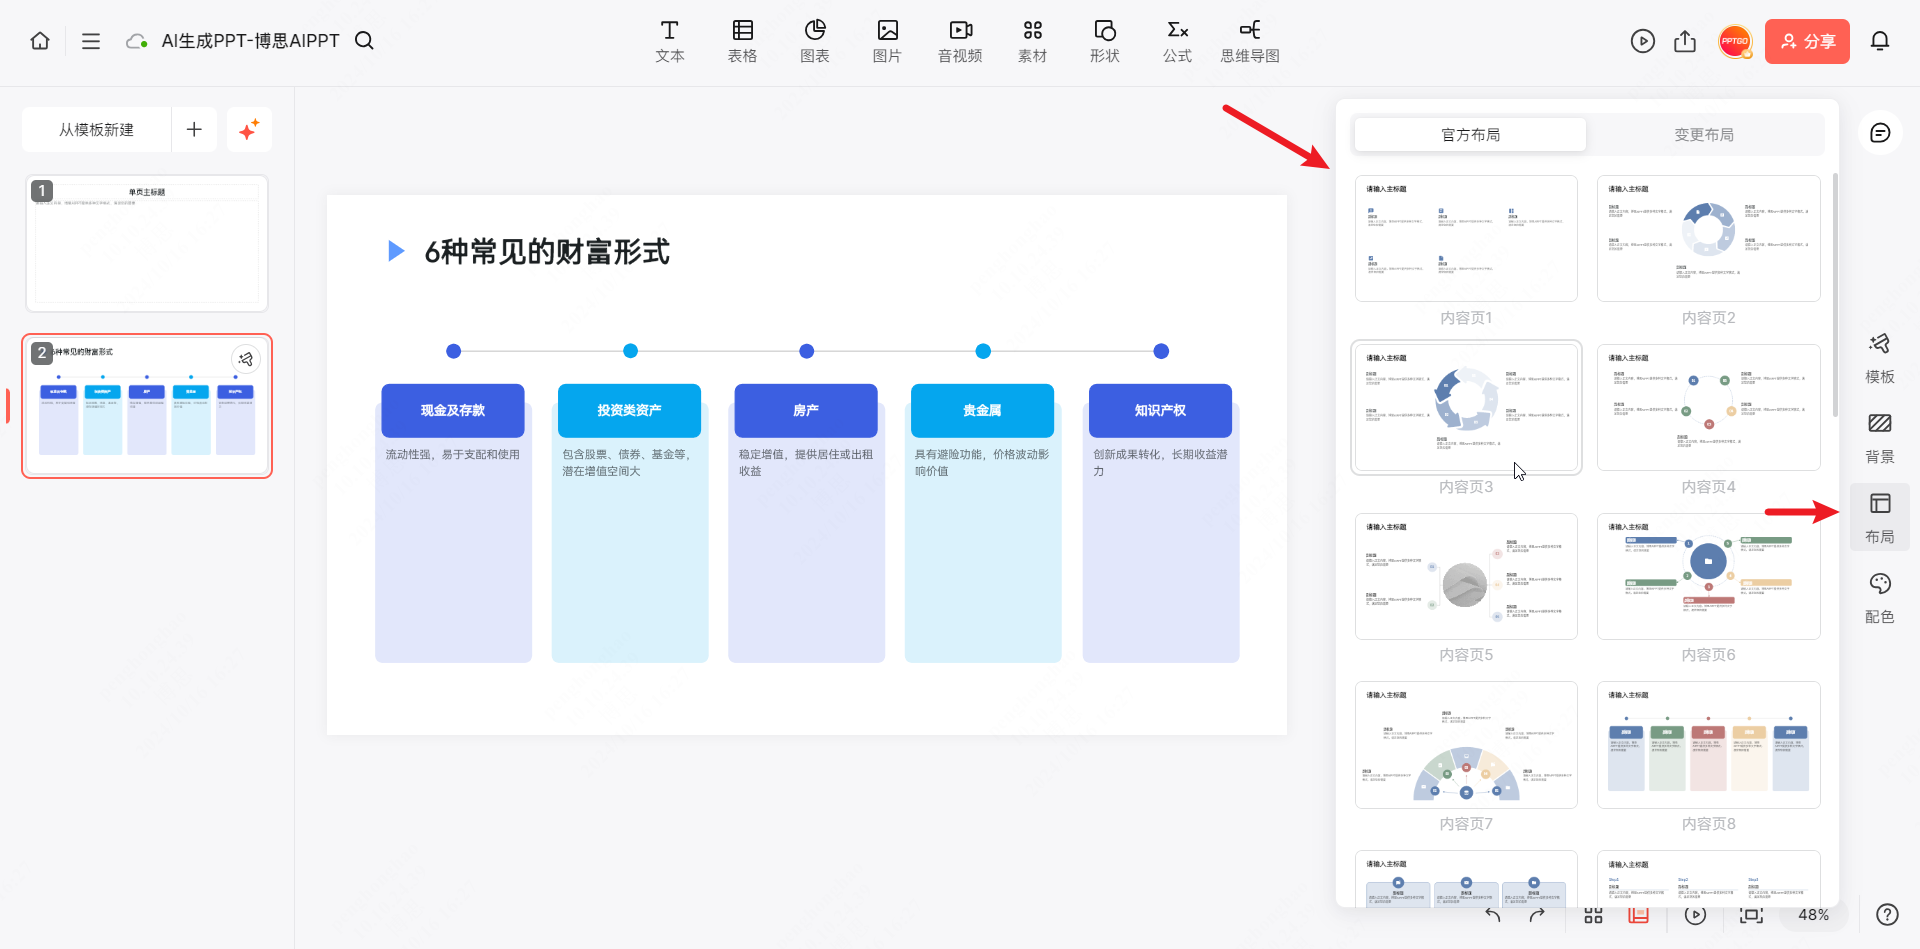Select the 投资类资产 card header
Image resolution: width=1920 pixels, height=949 pixels.
tap(629, 411)
